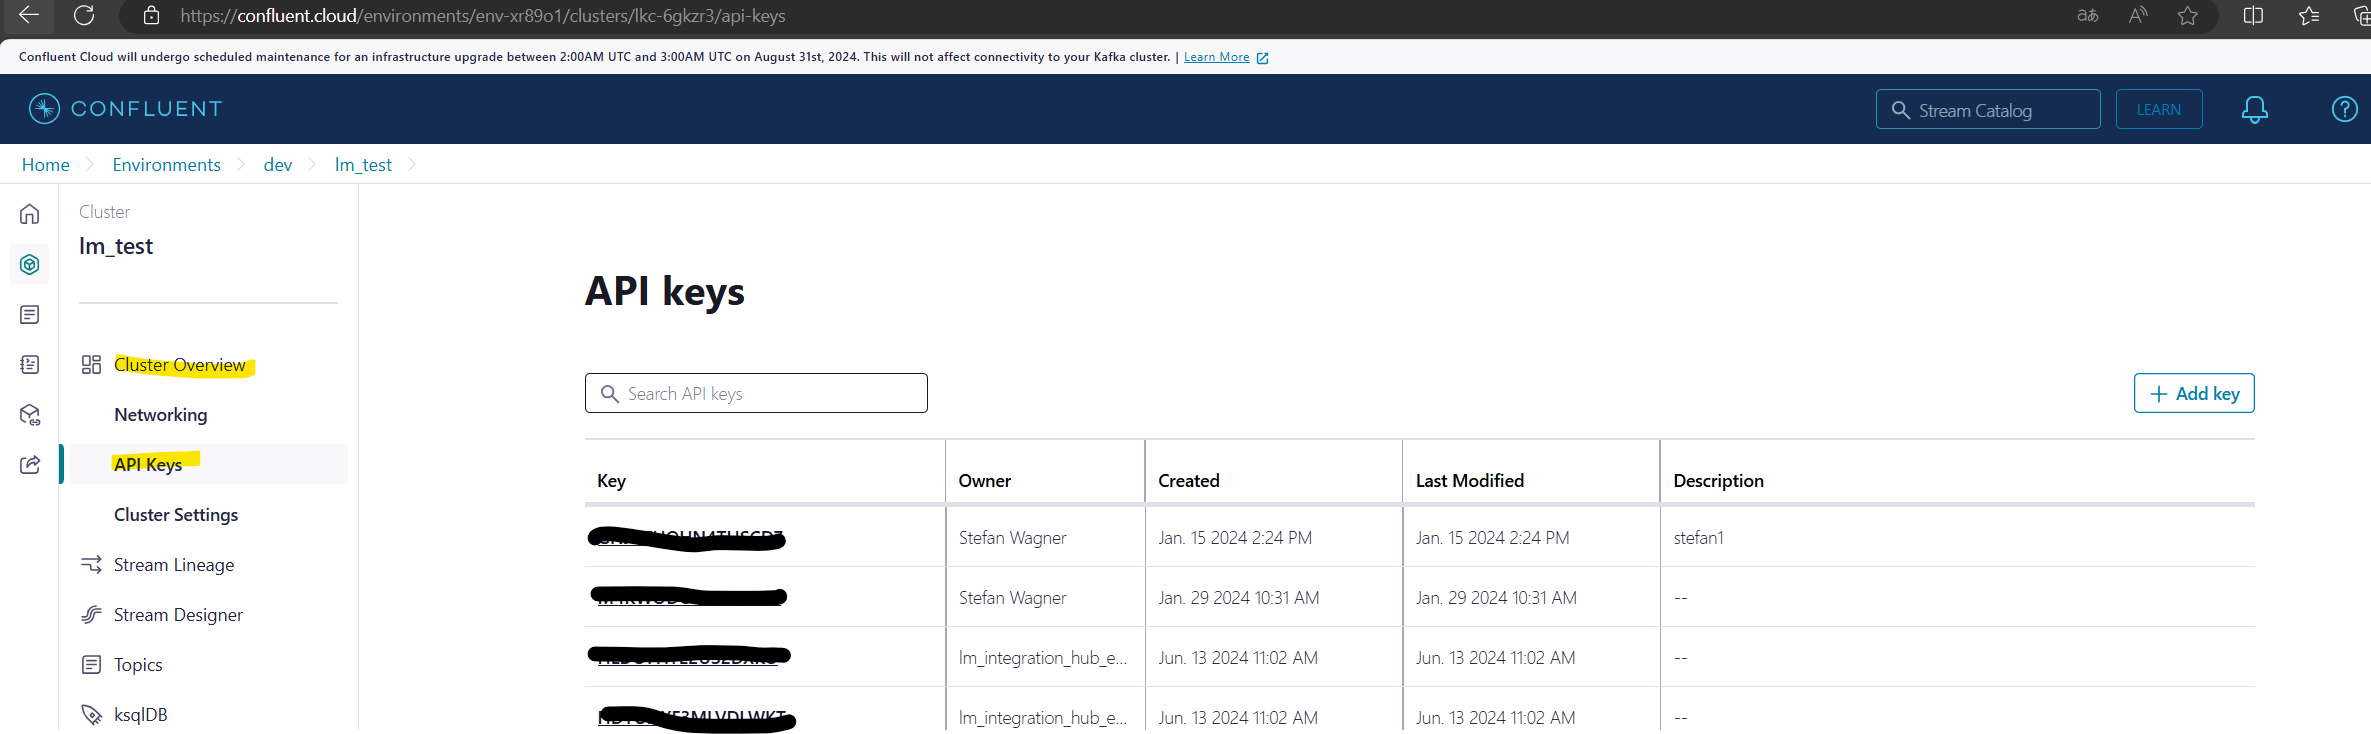Click Stefan Wagner in Jan. 15 row
The image size is (2371, 734).
[x=1012, y=538]
